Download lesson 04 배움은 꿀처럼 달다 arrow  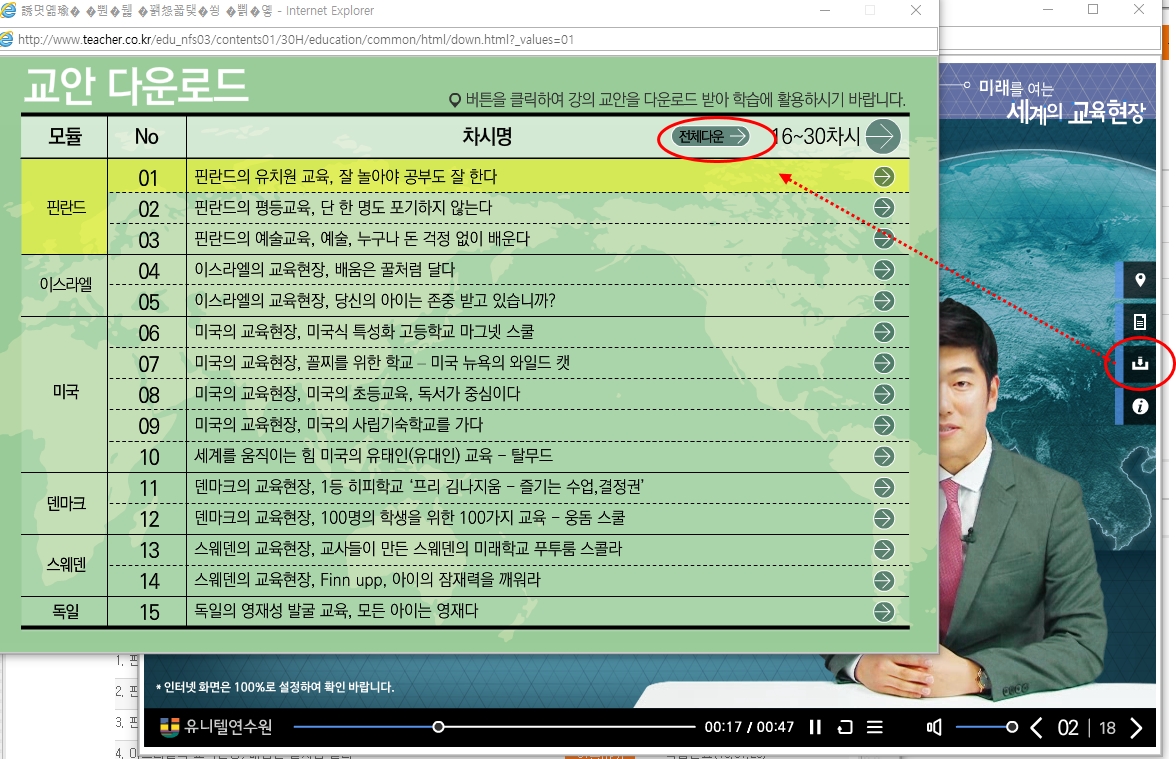[884, 270]
